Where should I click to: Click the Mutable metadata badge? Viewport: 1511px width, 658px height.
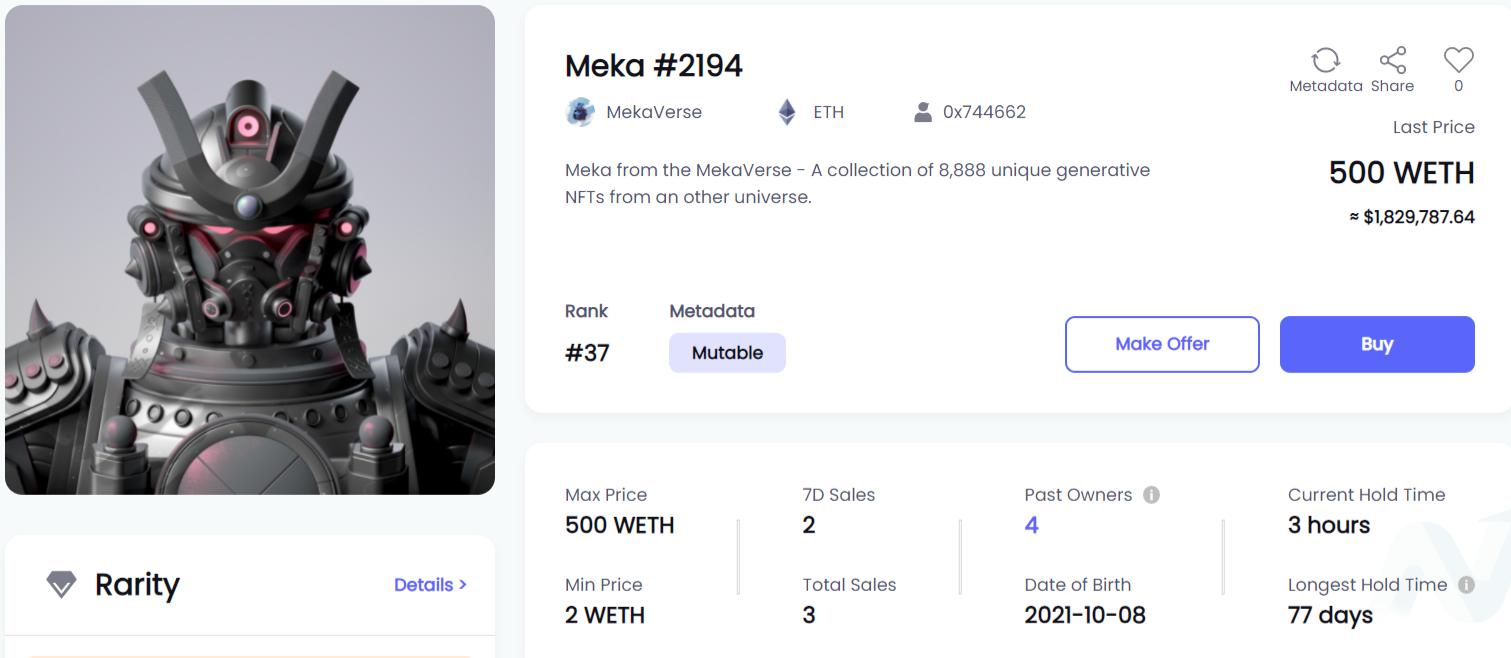[x=727, y=352]
